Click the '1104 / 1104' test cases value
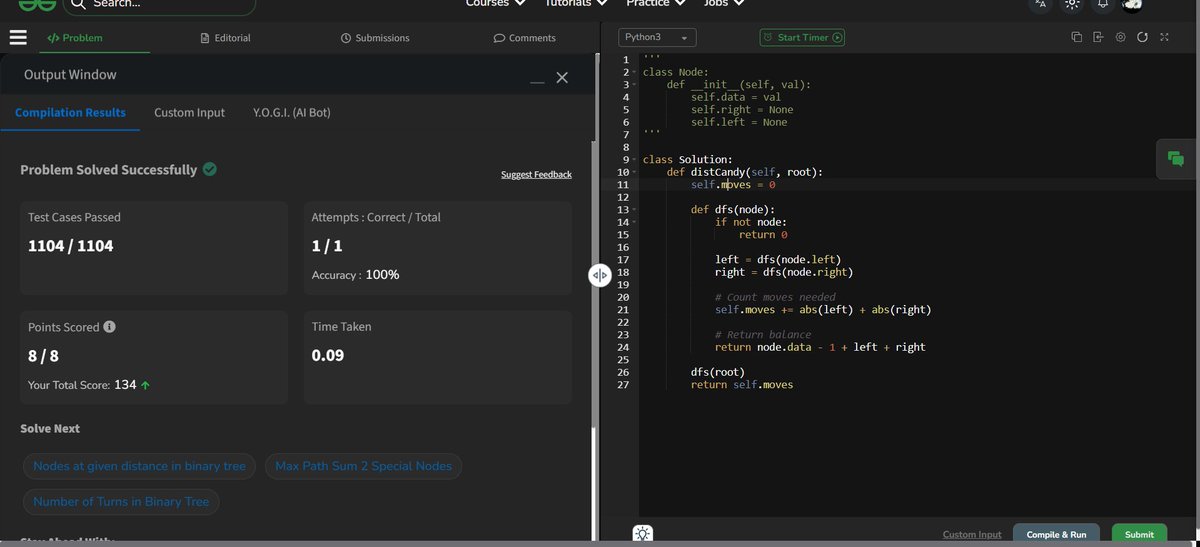The width and height of the screenshot is (1200, 547). (71, 246)
